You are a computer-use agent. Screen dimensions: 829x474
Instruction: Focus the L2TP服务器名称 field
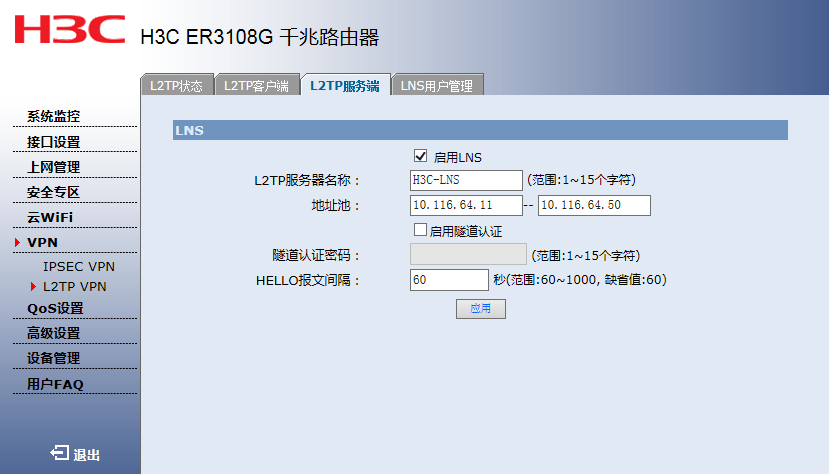tap(466, 180)
